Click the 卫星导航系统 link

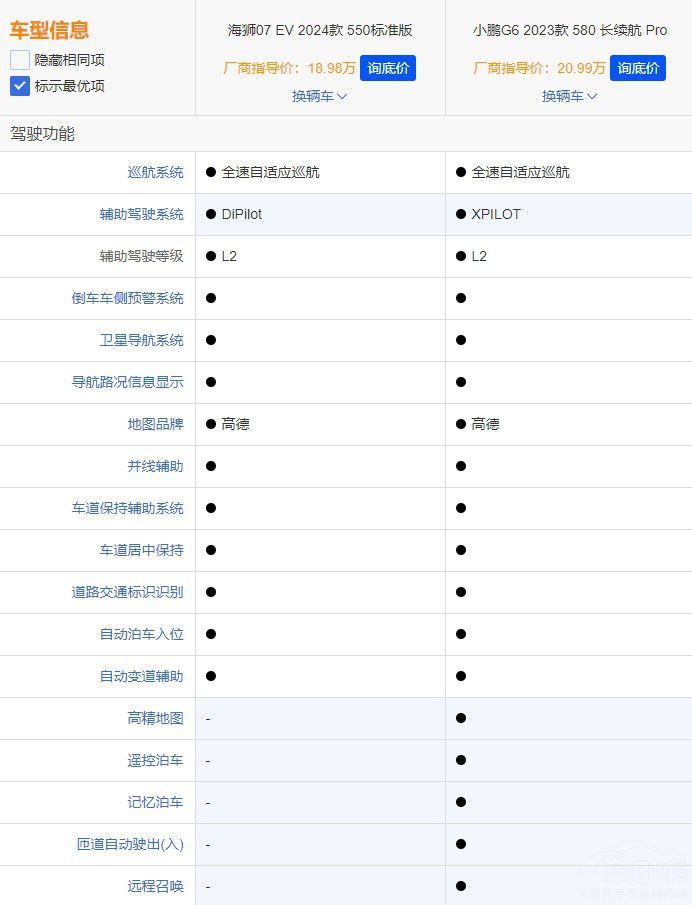[141, 340]
